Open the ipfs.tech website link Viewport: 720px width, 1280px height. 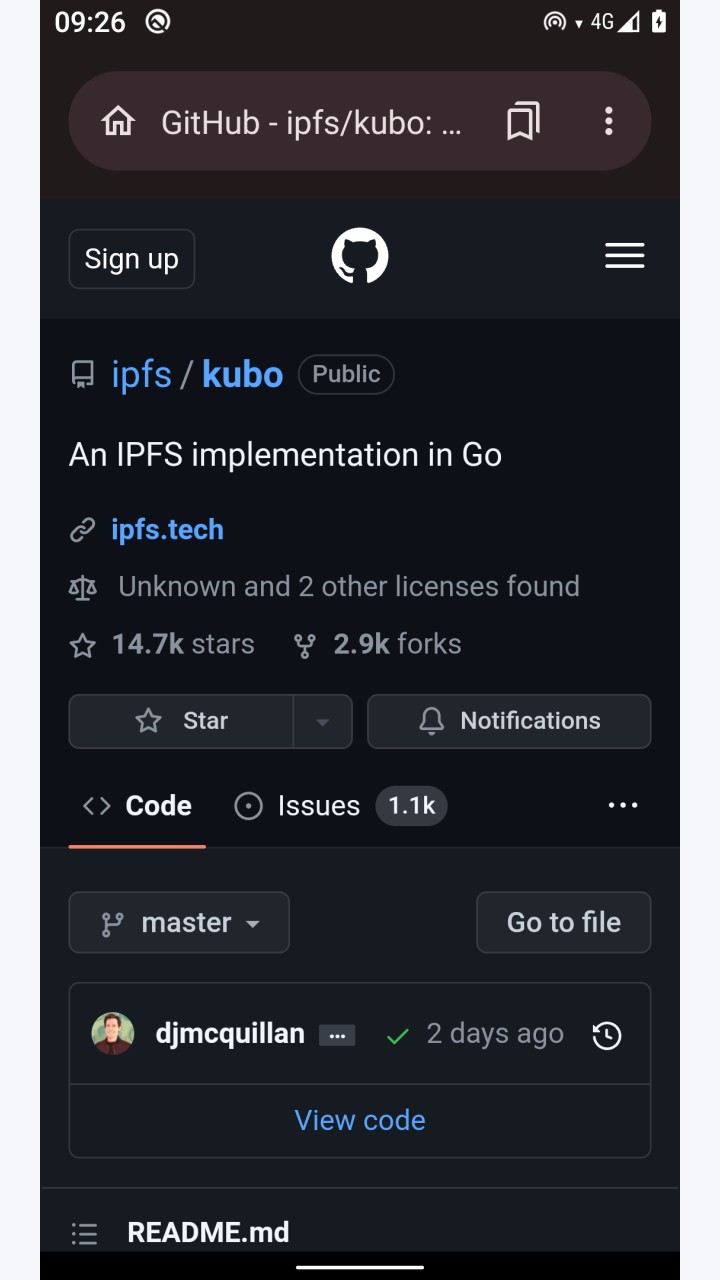coord(167,530)
